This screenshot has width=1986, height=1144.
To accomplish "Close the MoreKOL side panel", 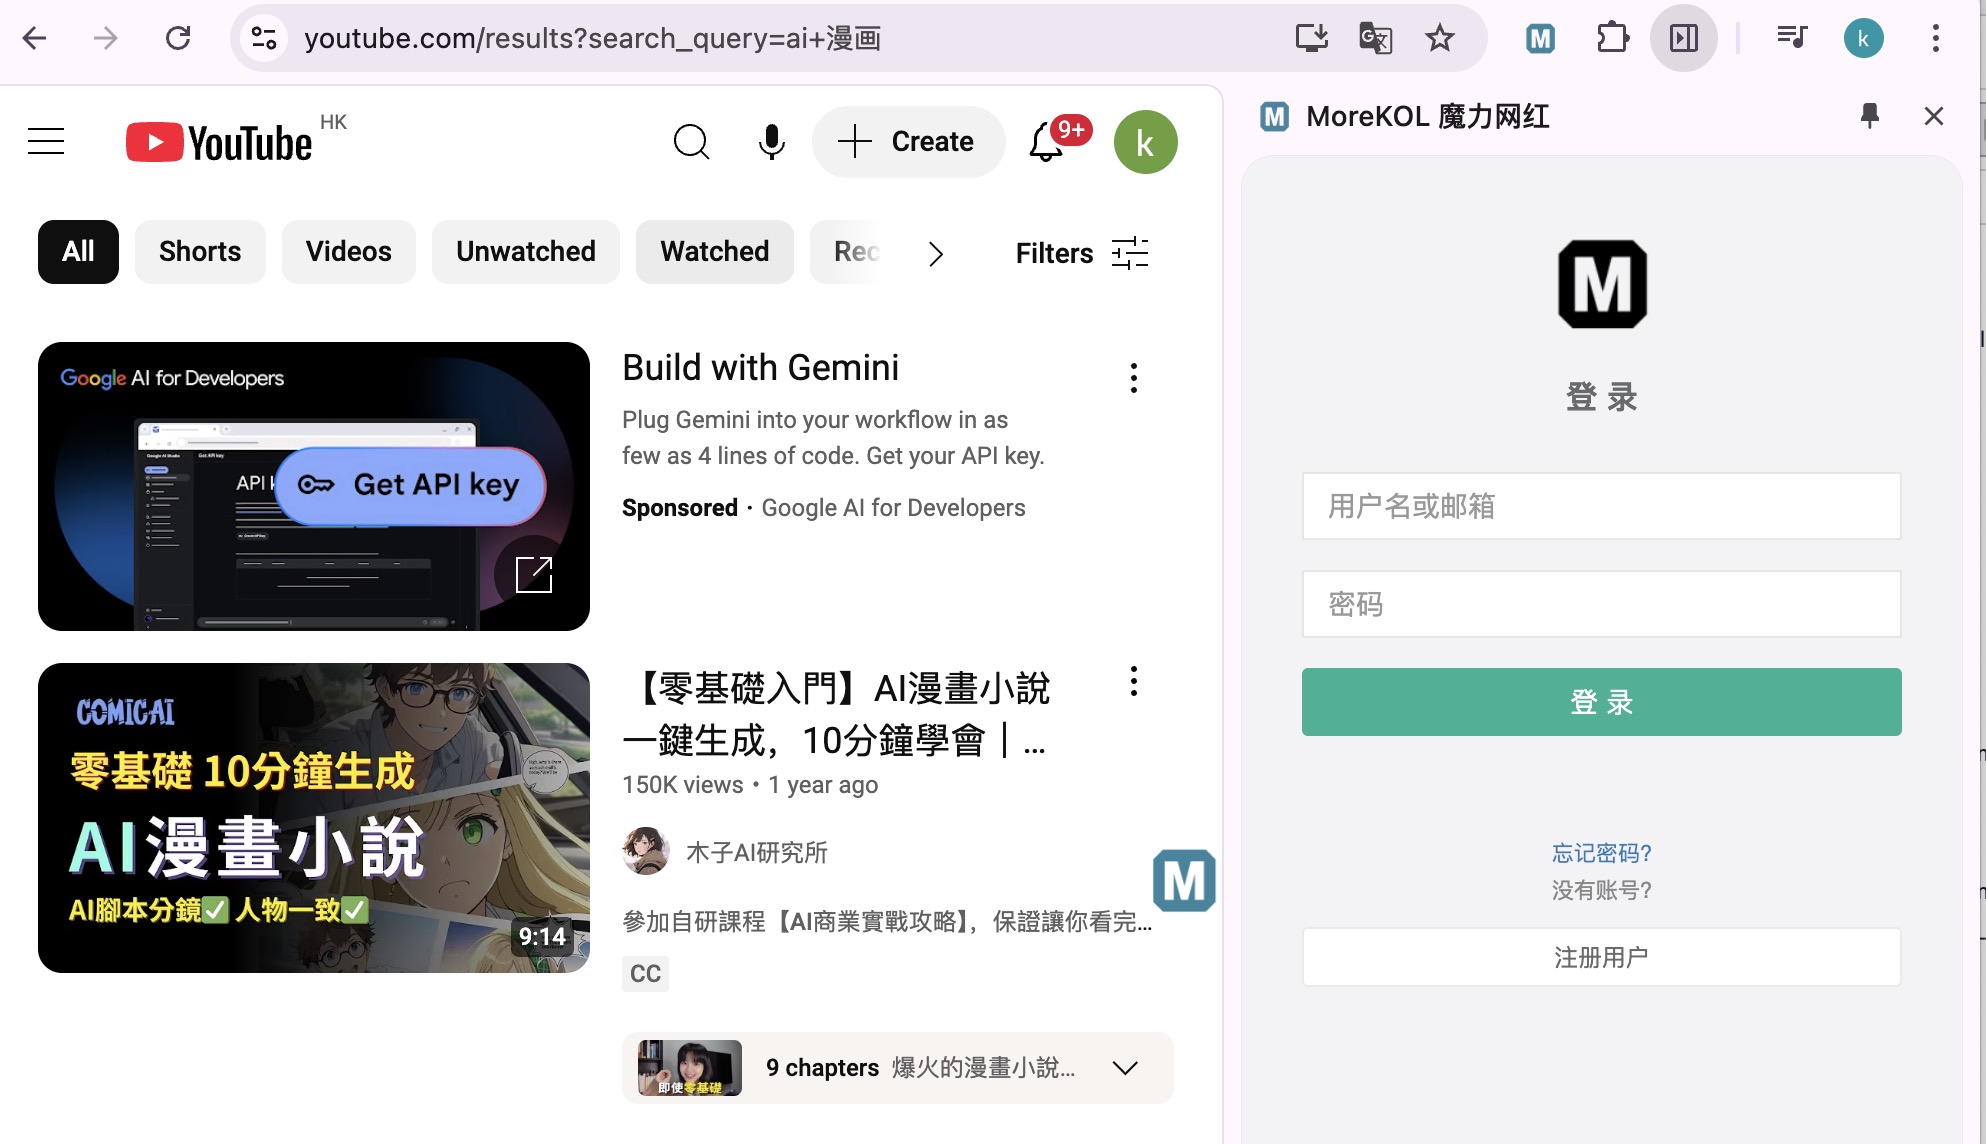I will pyautogui.click(x=1933, y=116).
